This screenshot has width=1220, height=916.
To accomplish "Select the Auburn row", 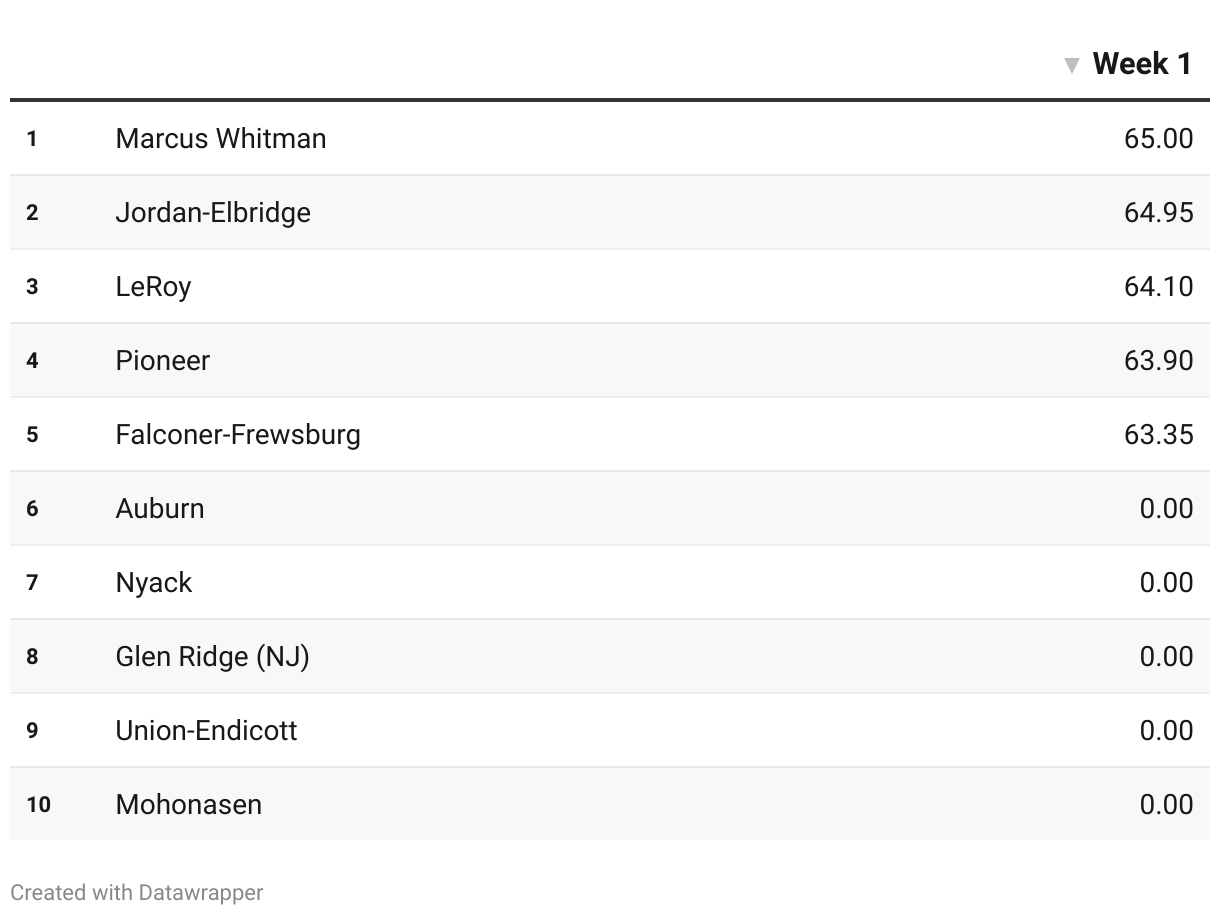I will point(610,508).
